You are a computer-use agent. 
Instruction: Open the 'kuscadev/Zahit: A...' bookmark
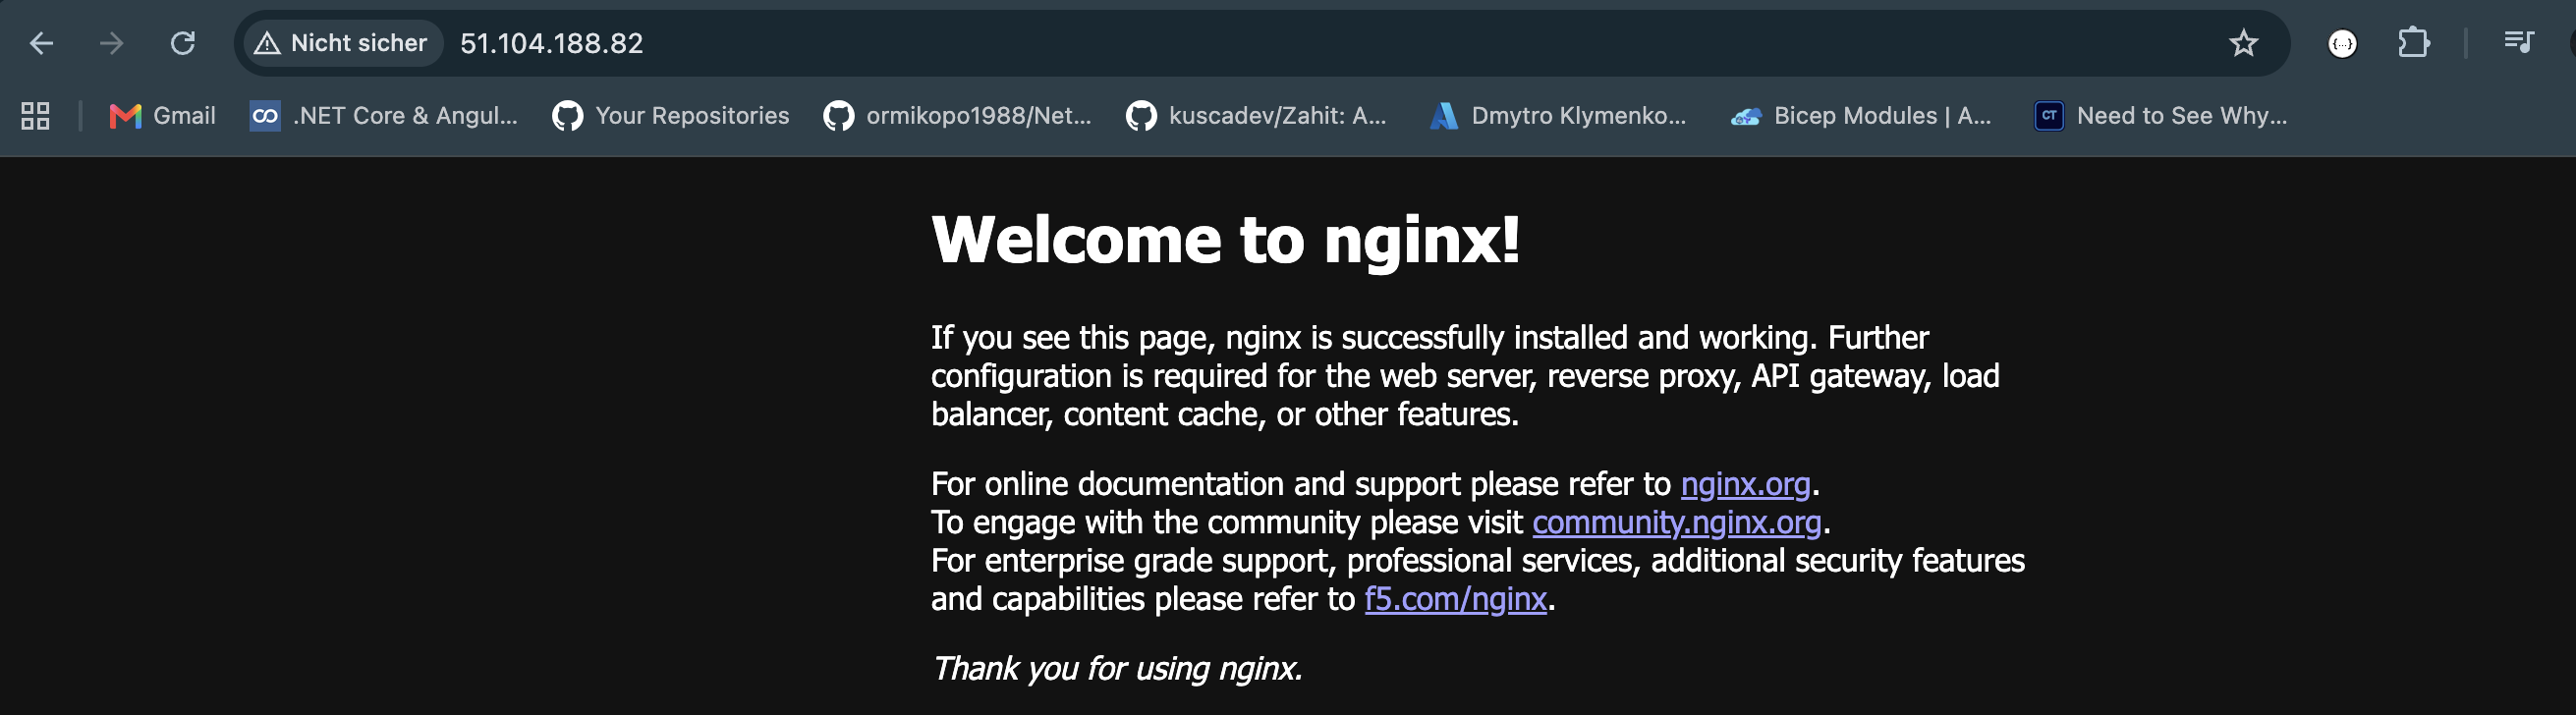click(x=1257, y=116)
